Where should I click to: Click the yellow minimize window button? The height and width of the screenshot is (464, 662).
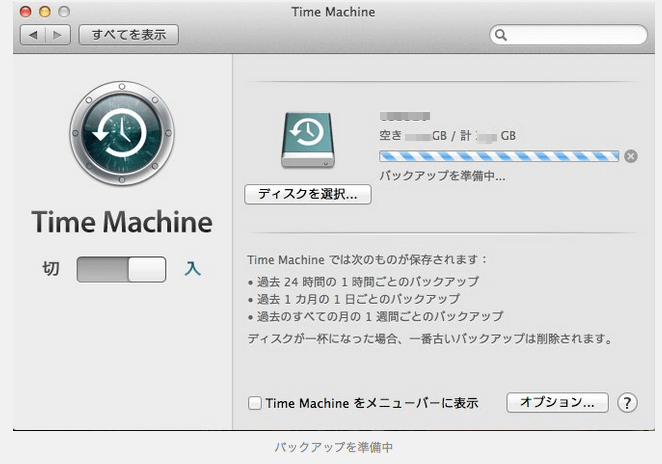[x=45, y=12]
